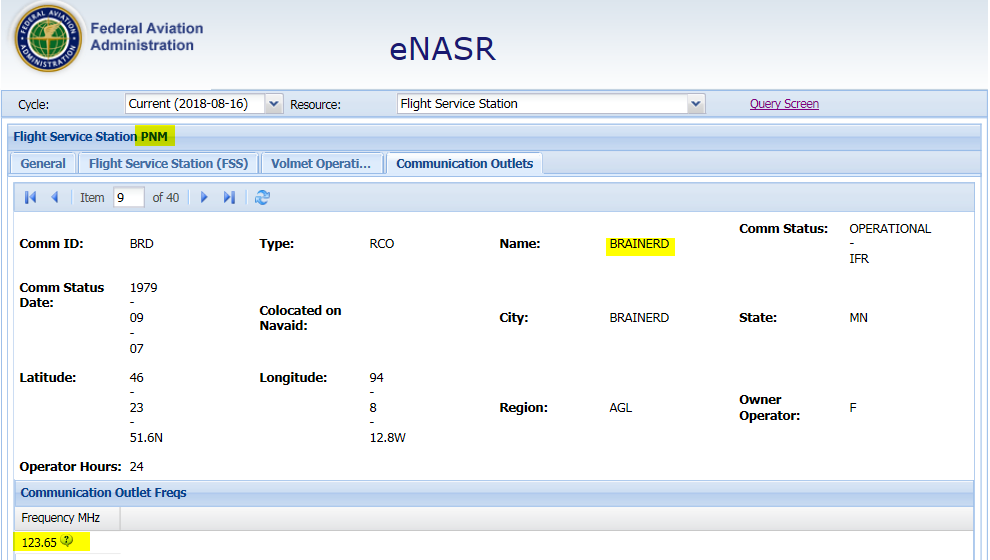
Task: Go to previous item in pager
Action: click(x=55, y=198)
